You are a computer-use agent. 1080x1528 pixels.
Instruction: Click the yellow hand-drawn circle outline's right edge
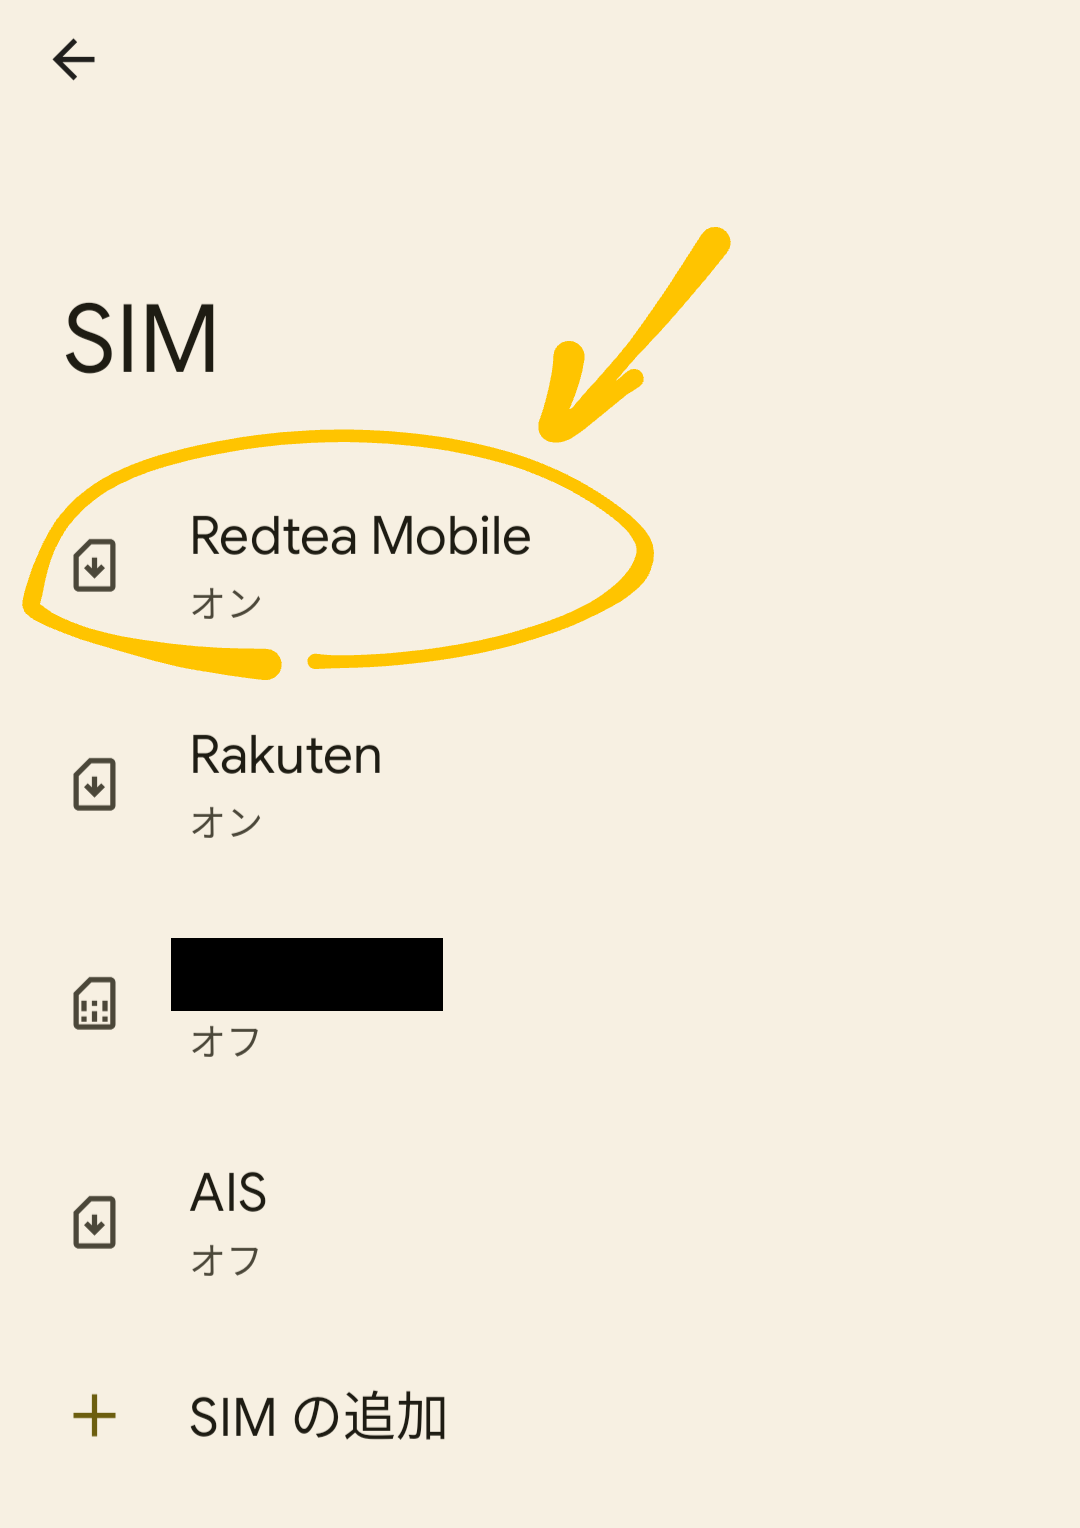[642, 554]
